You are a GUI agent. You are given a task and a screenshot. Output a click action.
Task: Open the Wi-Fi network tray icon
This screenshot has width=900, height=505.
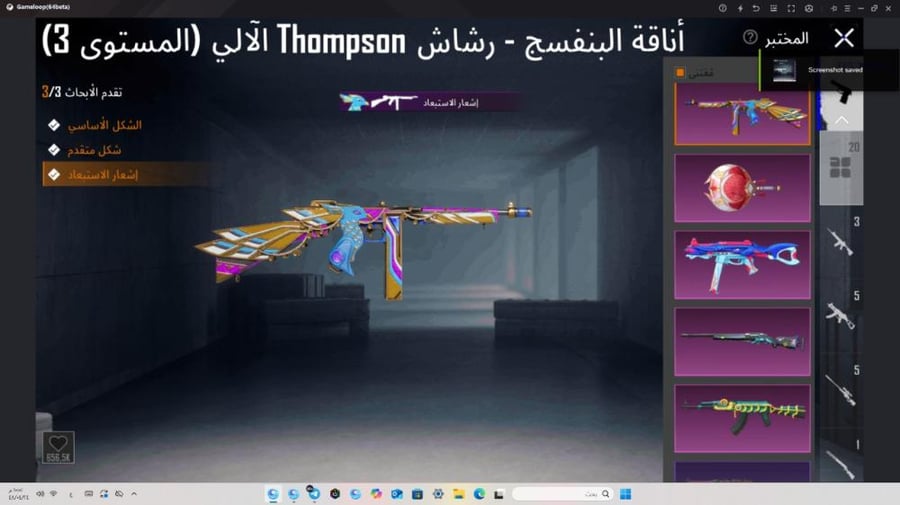[53, 494]
